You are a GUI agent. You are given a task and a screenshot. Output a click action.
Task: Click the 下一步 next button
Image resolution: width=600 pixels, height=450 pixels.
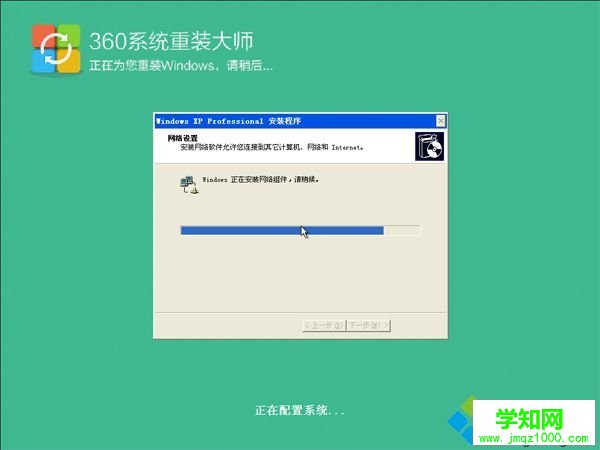point(368,325)
